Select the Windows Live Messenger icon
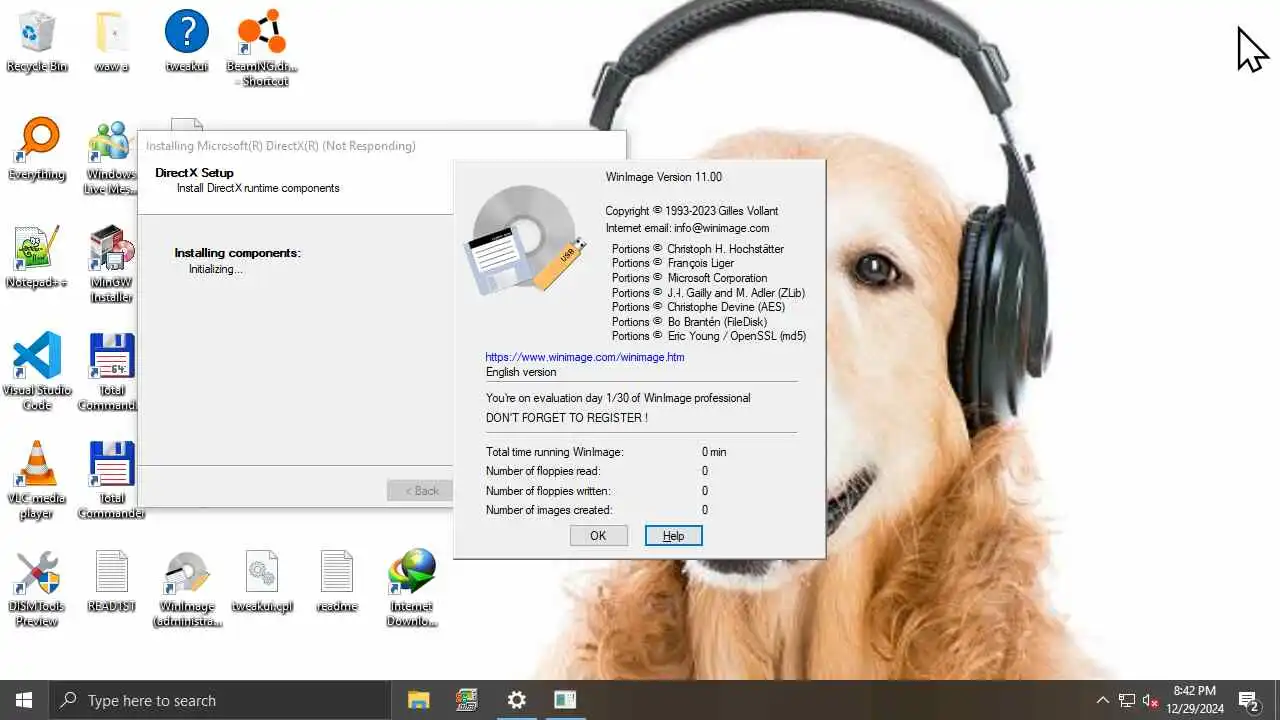The height and width of the screenshot is (720, 1280). [110, 157]
